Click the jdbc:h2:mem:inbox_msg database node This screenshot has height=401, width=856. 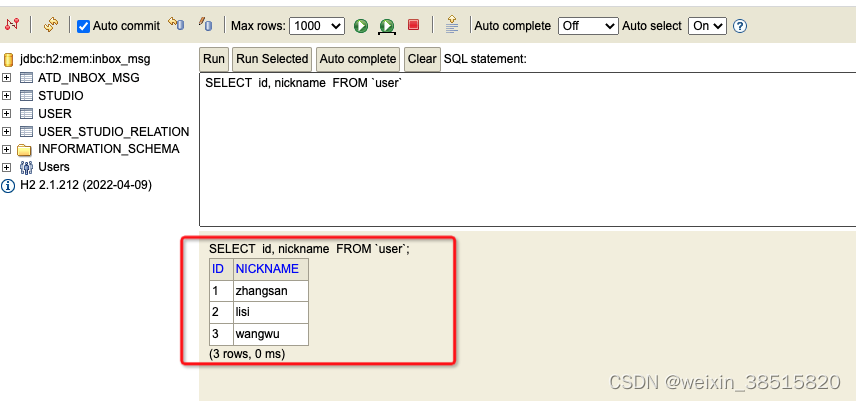(85, 59)
